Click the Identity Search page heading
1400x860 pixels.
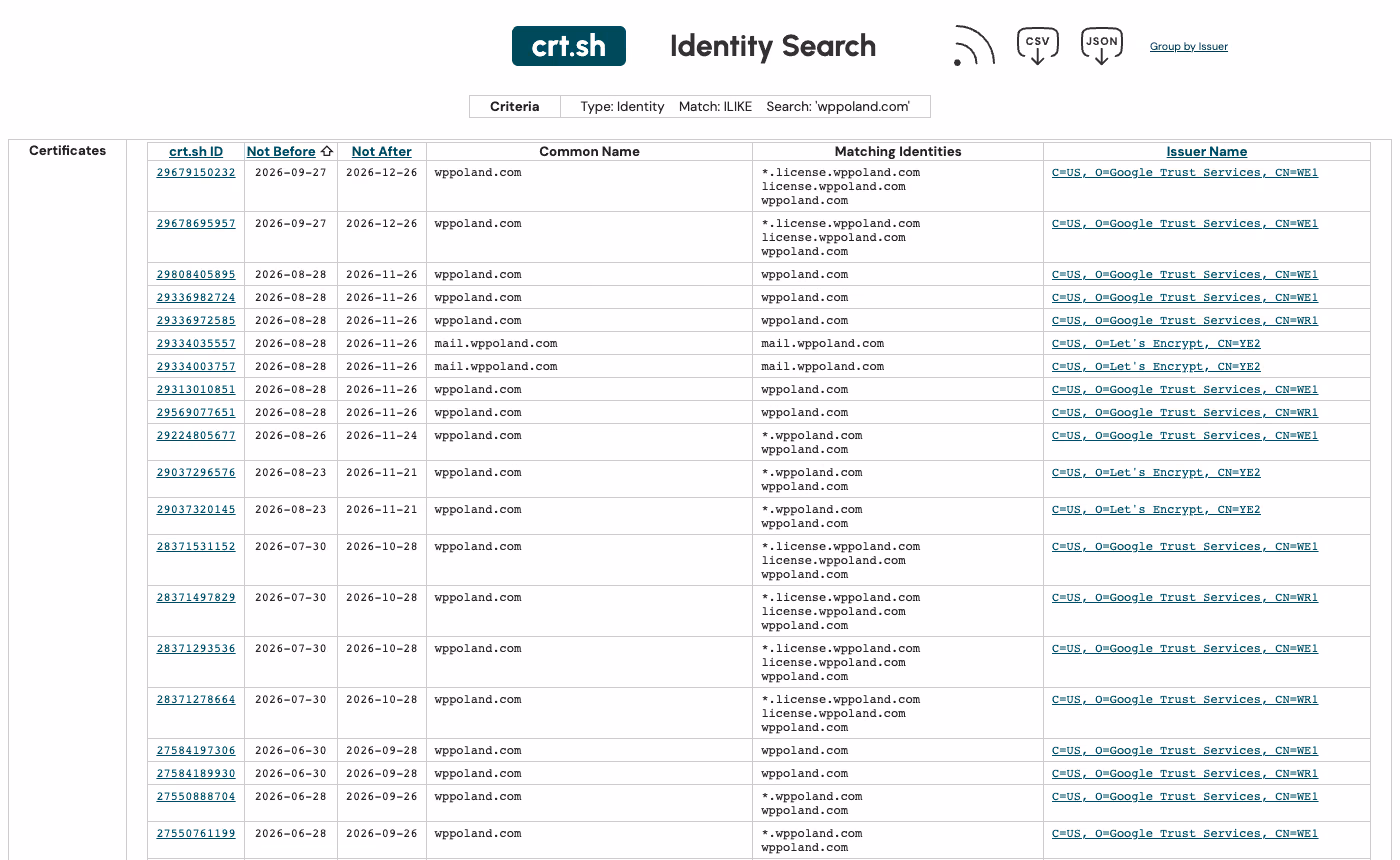click(x=773, y=46)
